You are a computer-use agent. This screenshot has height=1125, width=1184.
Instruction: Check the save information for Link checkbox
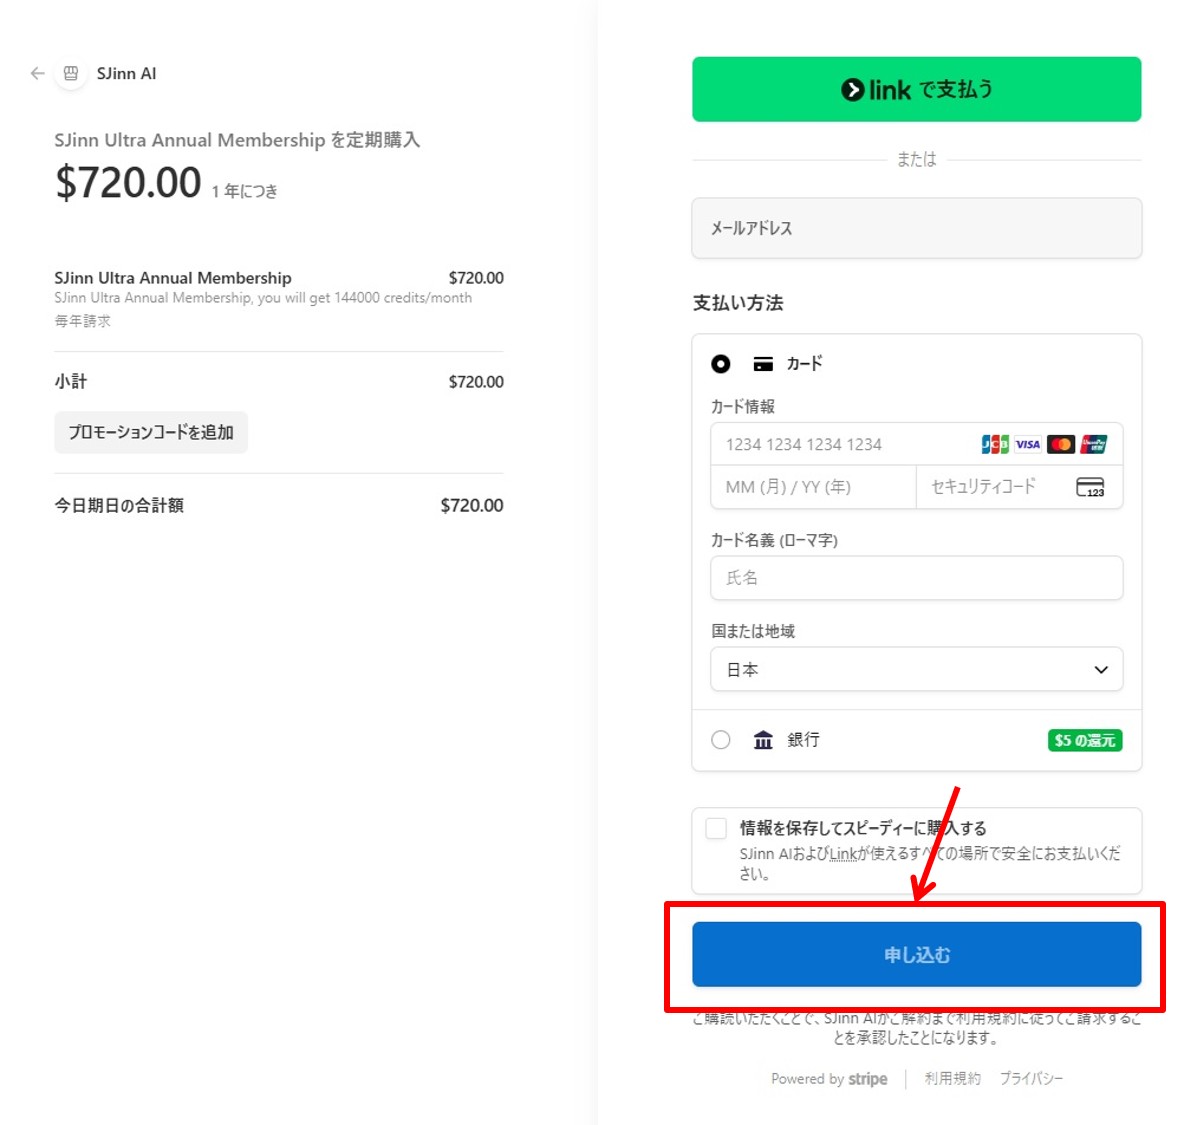(x=716, y=828)
